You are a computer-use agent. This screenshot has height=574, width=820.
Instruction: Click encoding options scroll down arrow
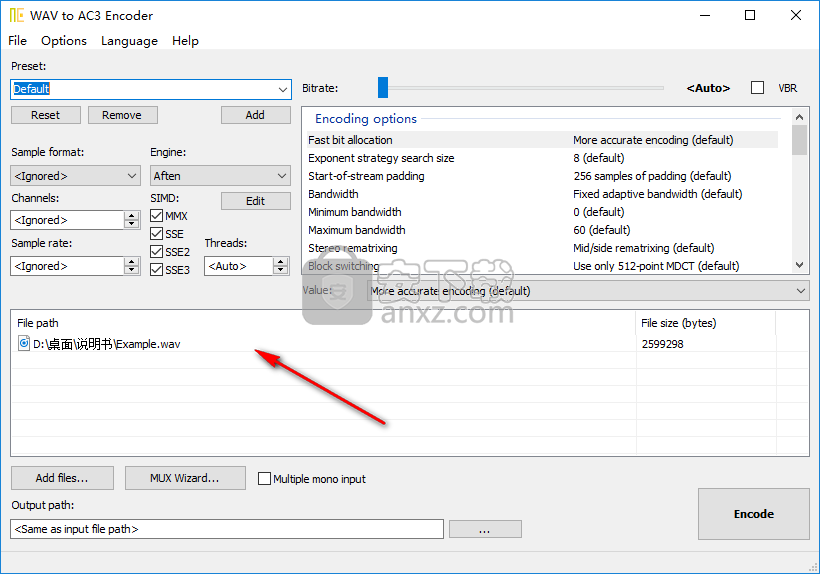(x=799, y=265)
